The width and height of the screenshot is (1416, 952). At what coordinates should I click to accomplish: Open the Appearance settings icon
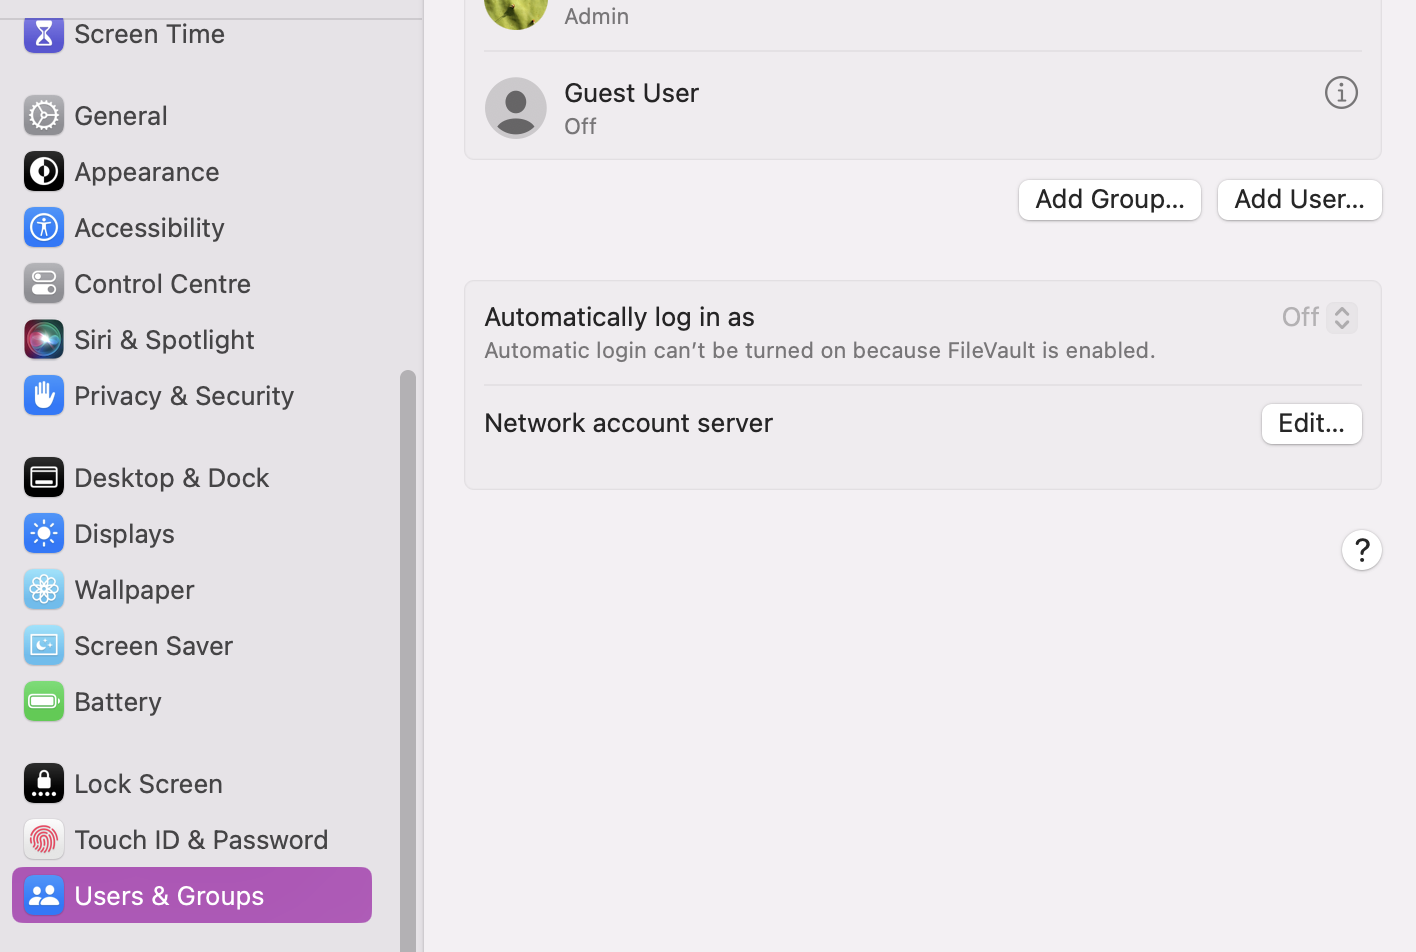tap(43, 171)
